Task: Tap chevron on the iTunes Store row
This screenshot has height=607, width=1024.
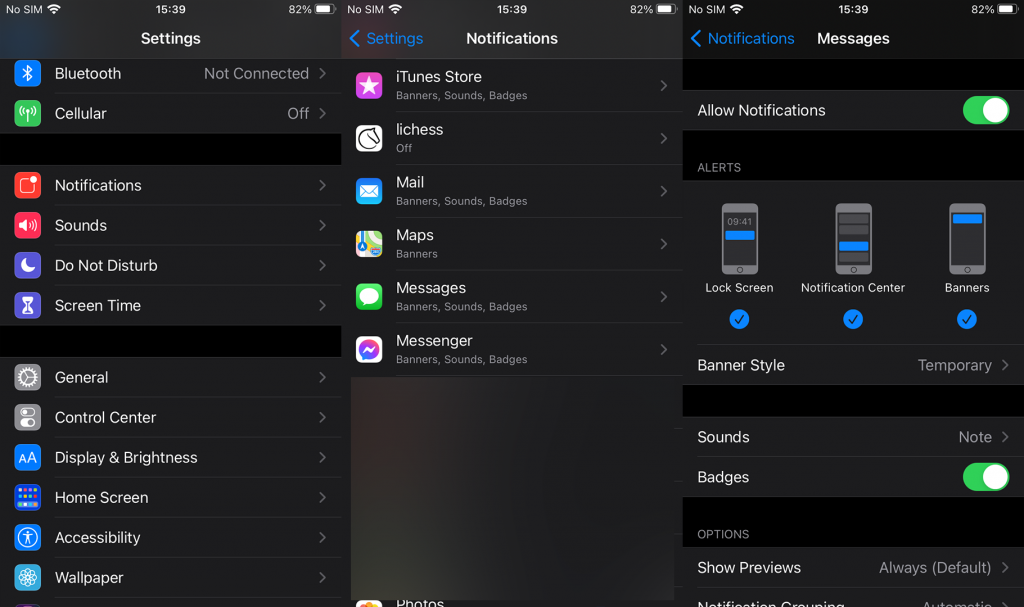Action: pyautogui.click(x=664, y=86)
